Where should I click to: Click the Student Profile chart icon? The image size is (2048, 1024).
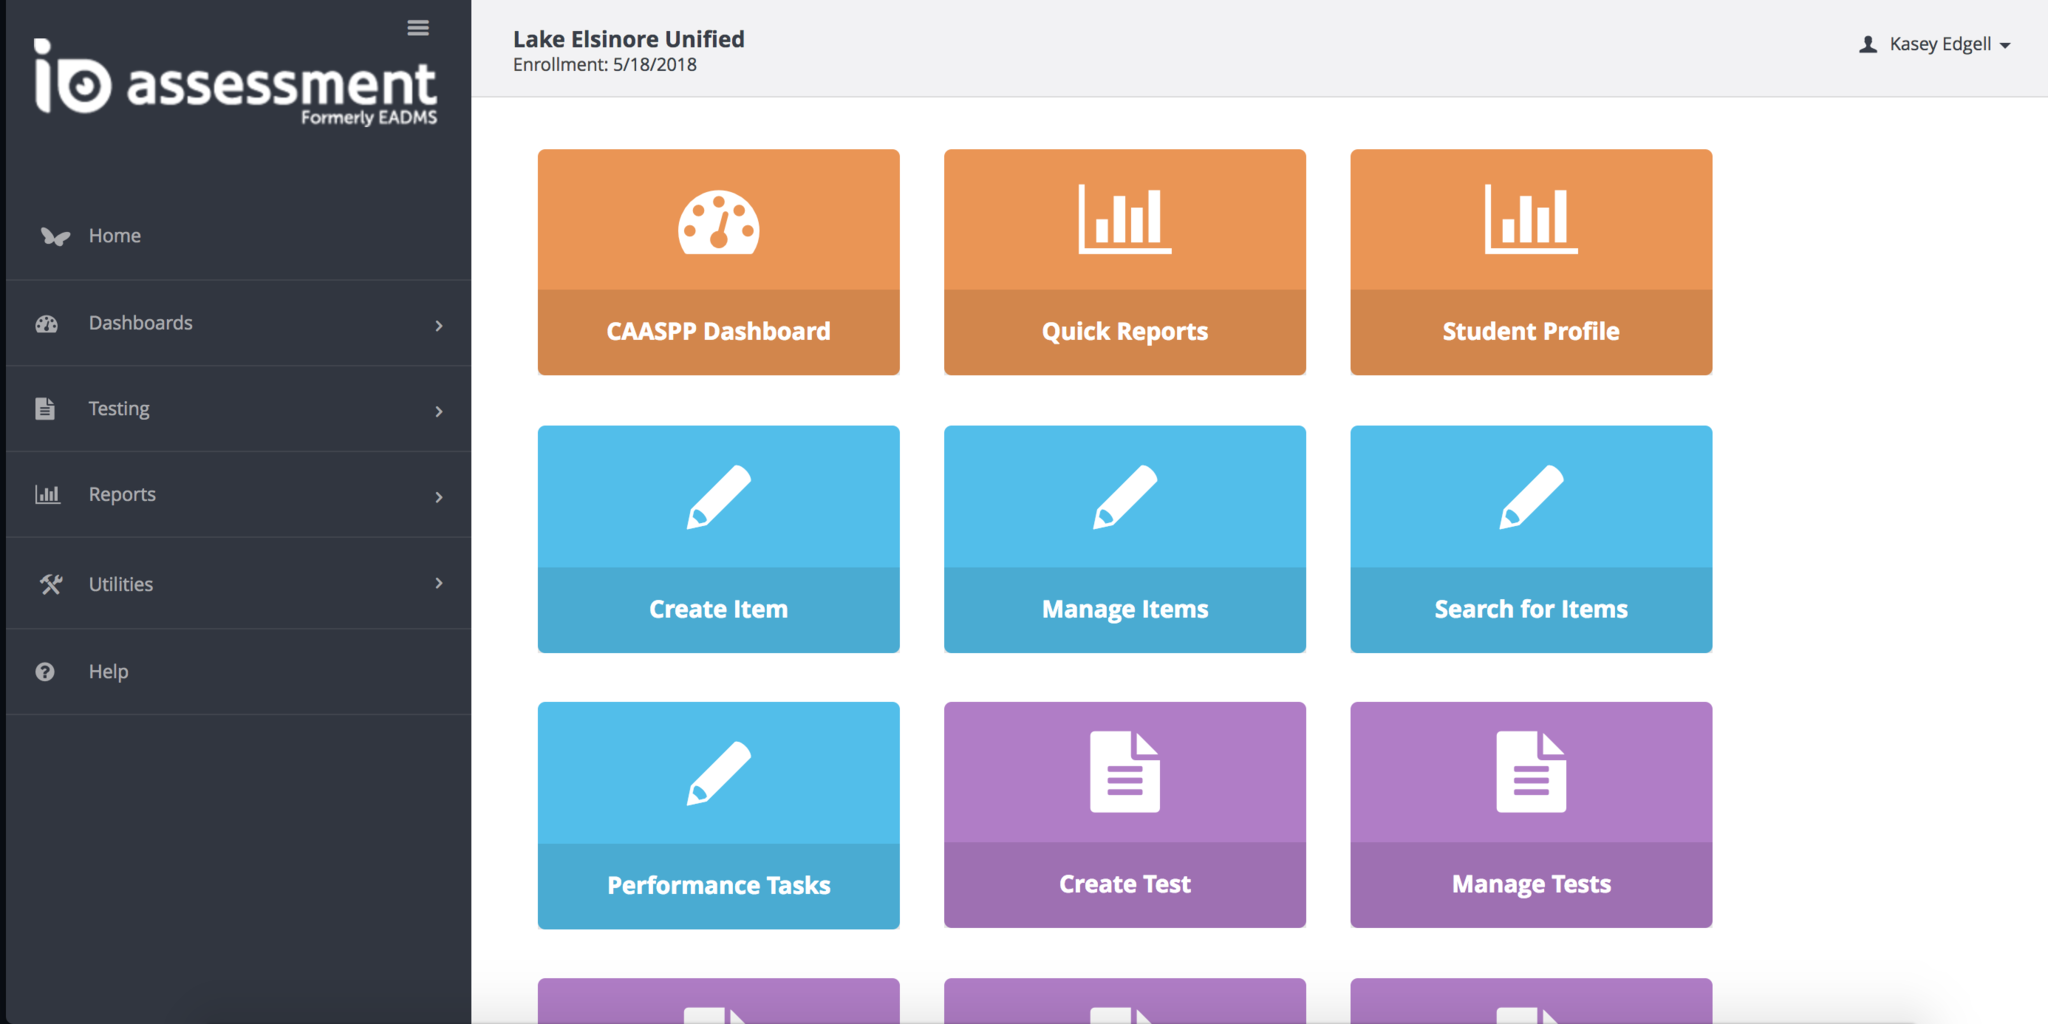click(x=1530, y=219)
